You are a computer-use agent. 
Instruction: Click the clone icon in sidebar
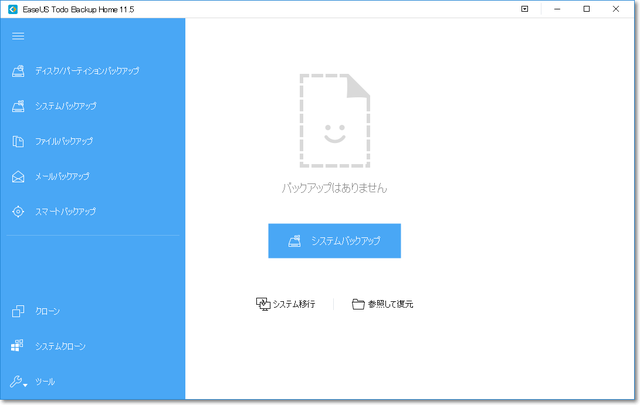tap(18, 311)
